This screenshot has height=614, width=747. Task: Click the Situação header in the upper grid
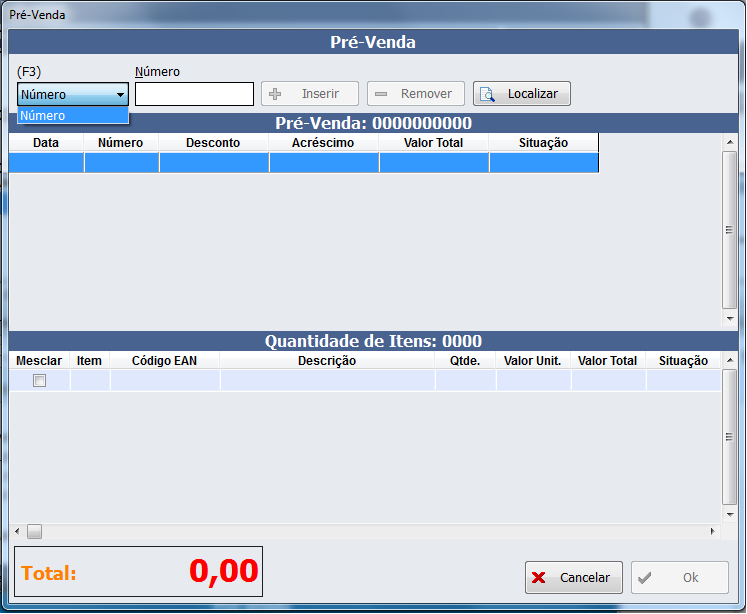point(543,143)
